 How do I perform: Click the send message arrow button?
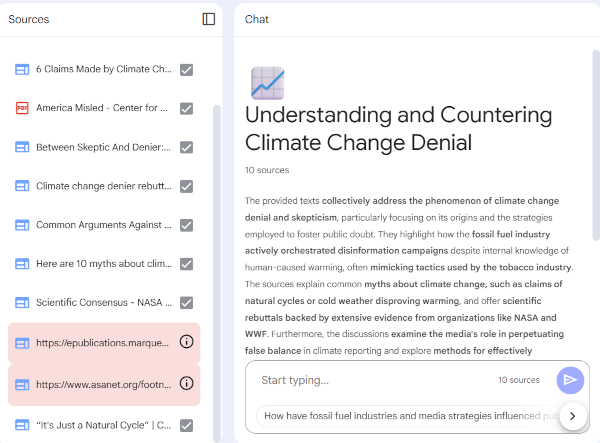(570, 380)
